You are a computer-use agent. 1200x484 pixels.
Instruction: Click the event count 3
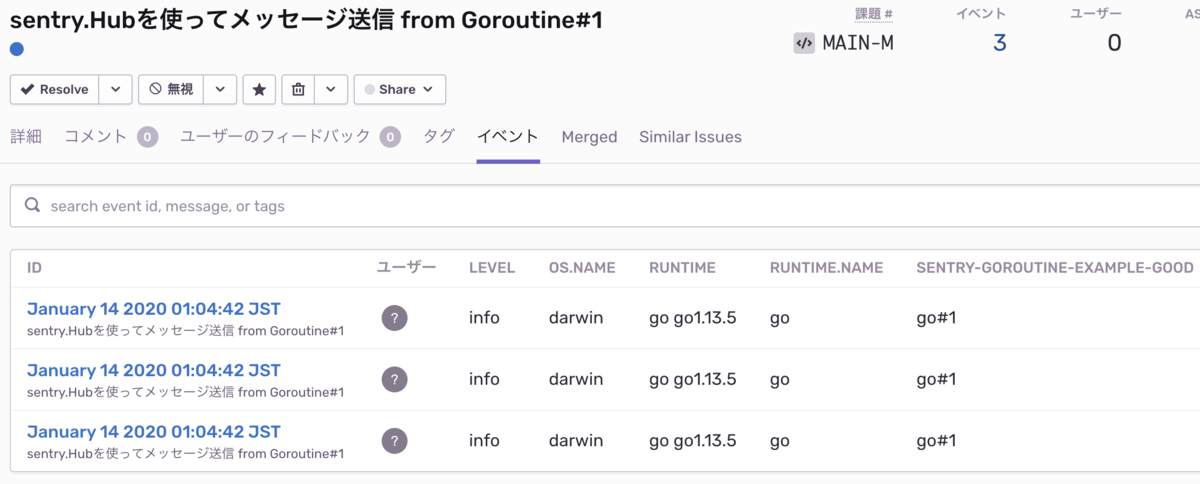[999, 42]
